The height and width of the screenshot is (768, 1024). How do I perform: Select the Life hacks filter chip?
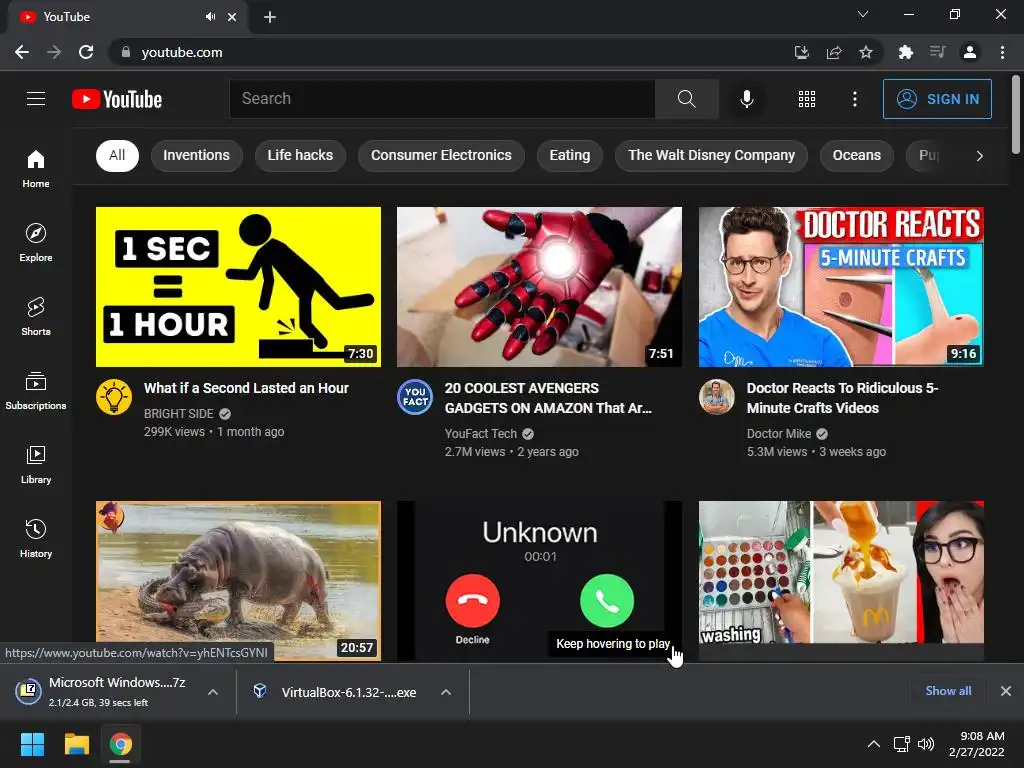point(300,155)
